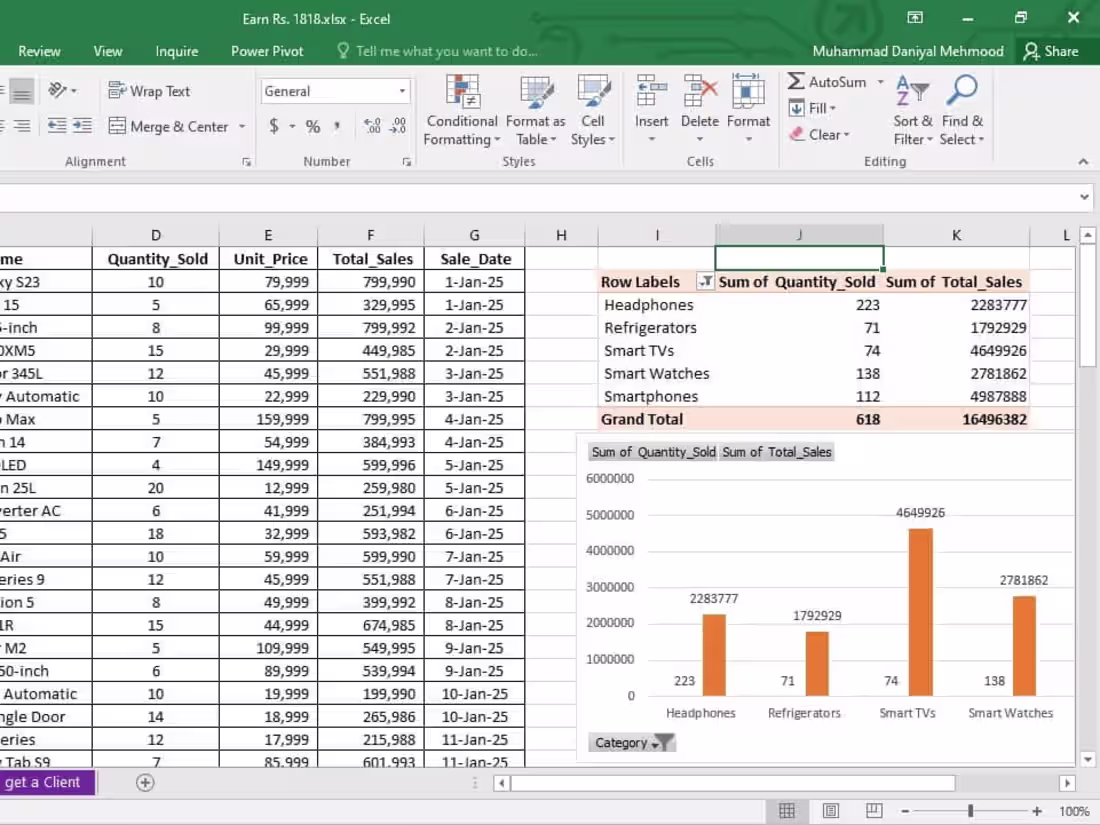Open the Power Pivot tab
The height and width of the screenshot is (825, 1100).
pyautogui.click(x=267, y=51)
